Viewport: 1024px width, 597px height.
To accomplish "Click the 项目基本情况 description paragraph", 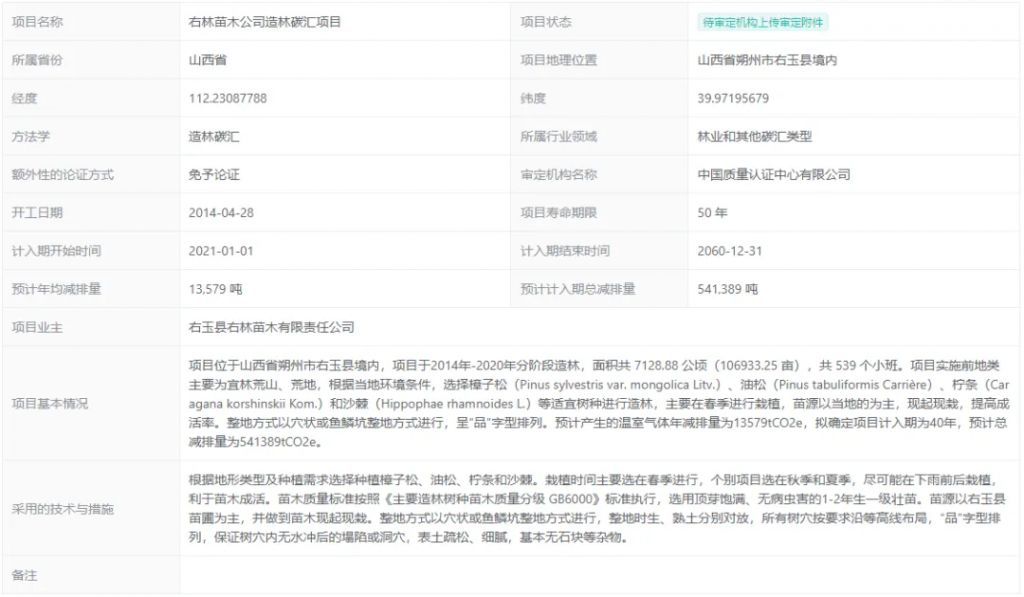I will pos(599,403).
